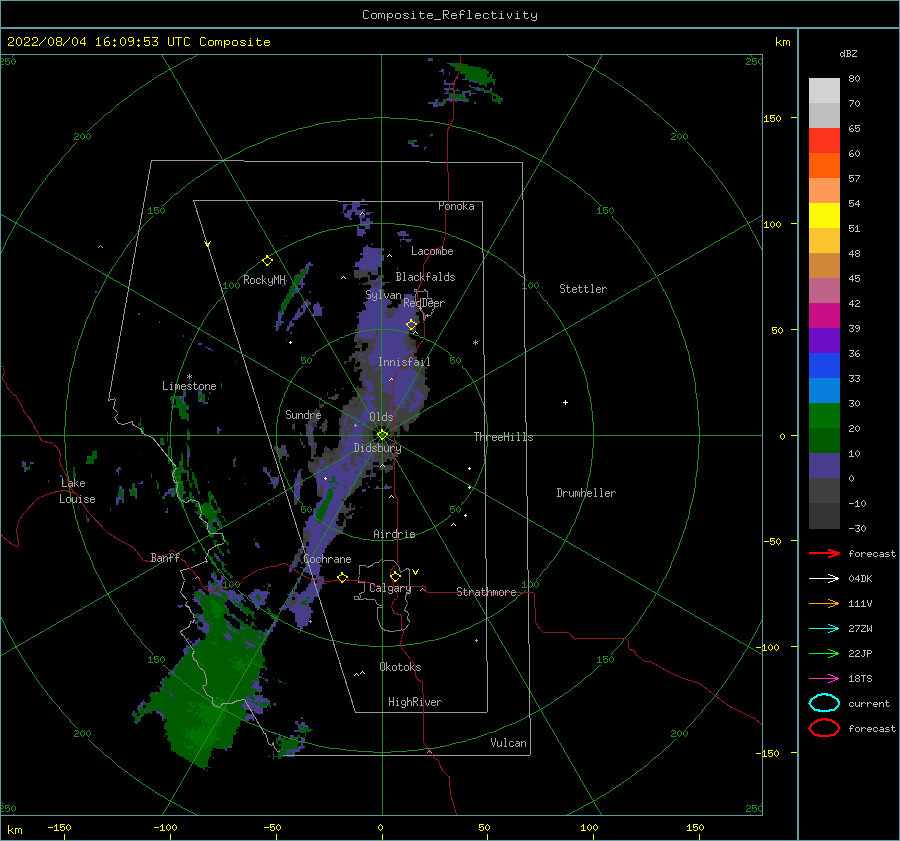Click the red forecast ellipse in legend

tap(824, 728)
